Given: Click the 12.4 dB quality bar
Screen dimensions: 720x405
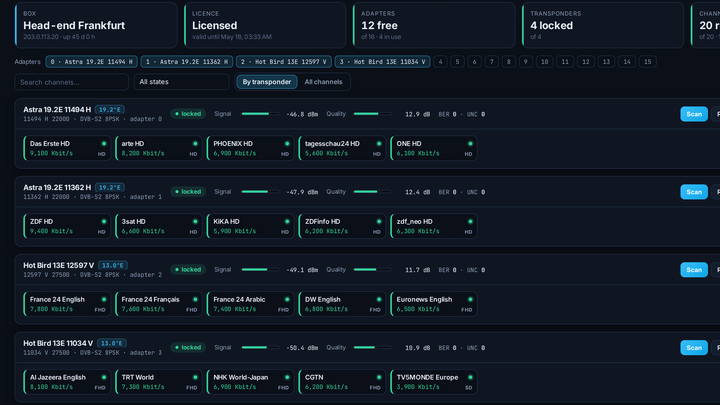Looking at the screenshot, I should pos(372,191).
